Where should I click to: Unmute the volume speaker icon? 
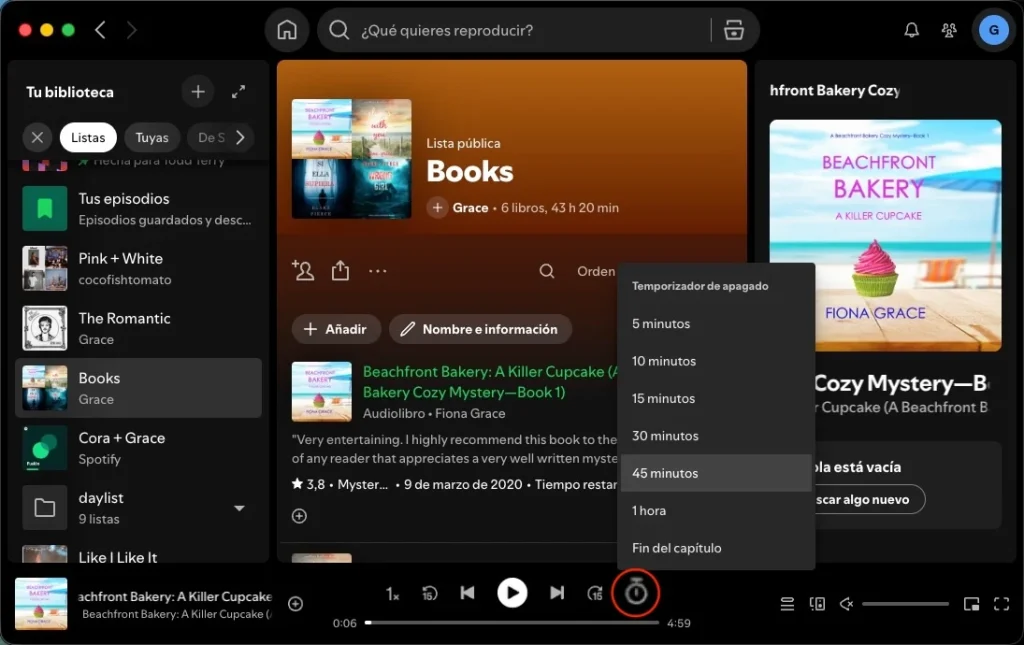(x=846, y=604)
